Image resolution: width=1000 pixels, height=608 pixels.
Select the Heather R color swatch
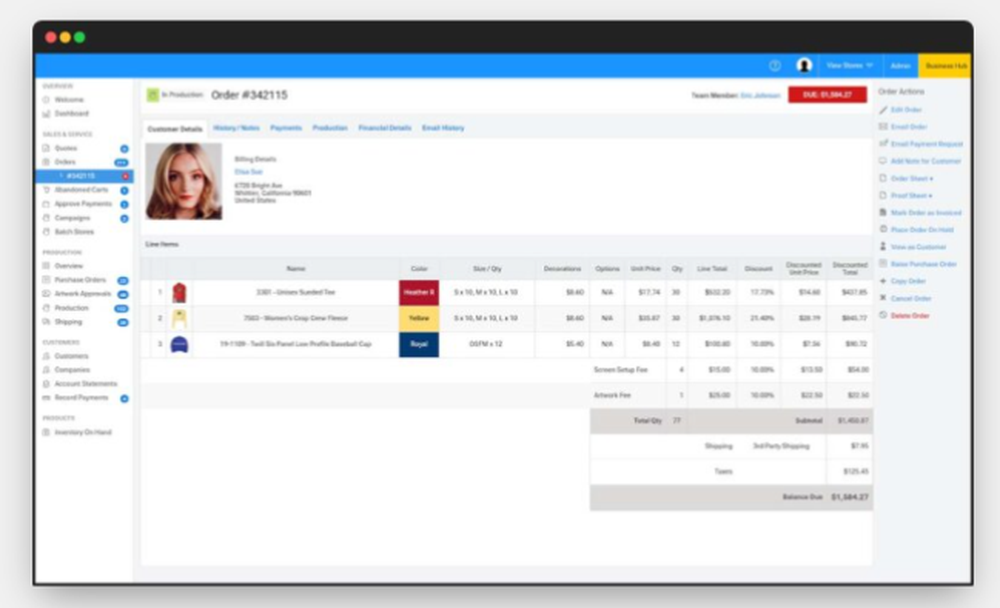coord(418,290)
